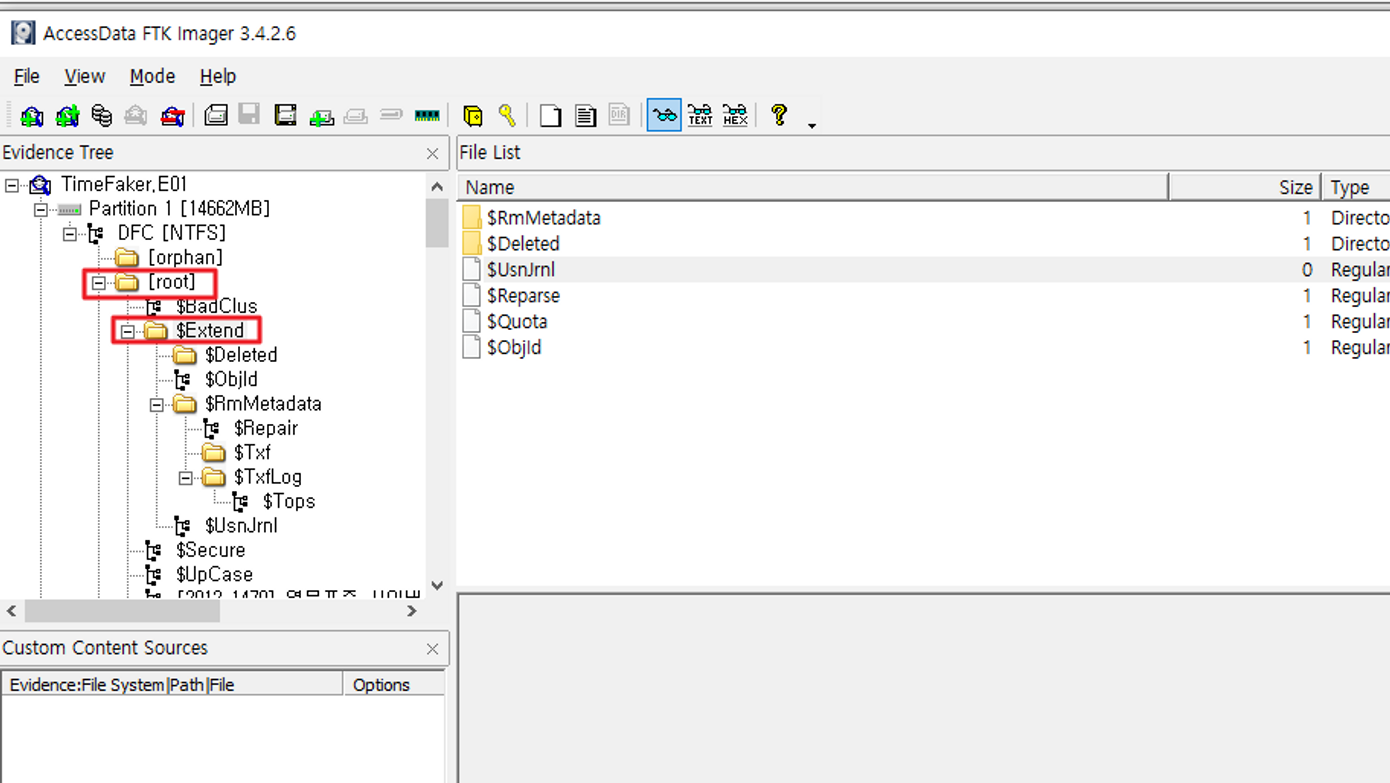Close the Evidence Tree panel
The width and height of the screenshot is (1390, 783).
pyautogui.click(x=432, y=153)
